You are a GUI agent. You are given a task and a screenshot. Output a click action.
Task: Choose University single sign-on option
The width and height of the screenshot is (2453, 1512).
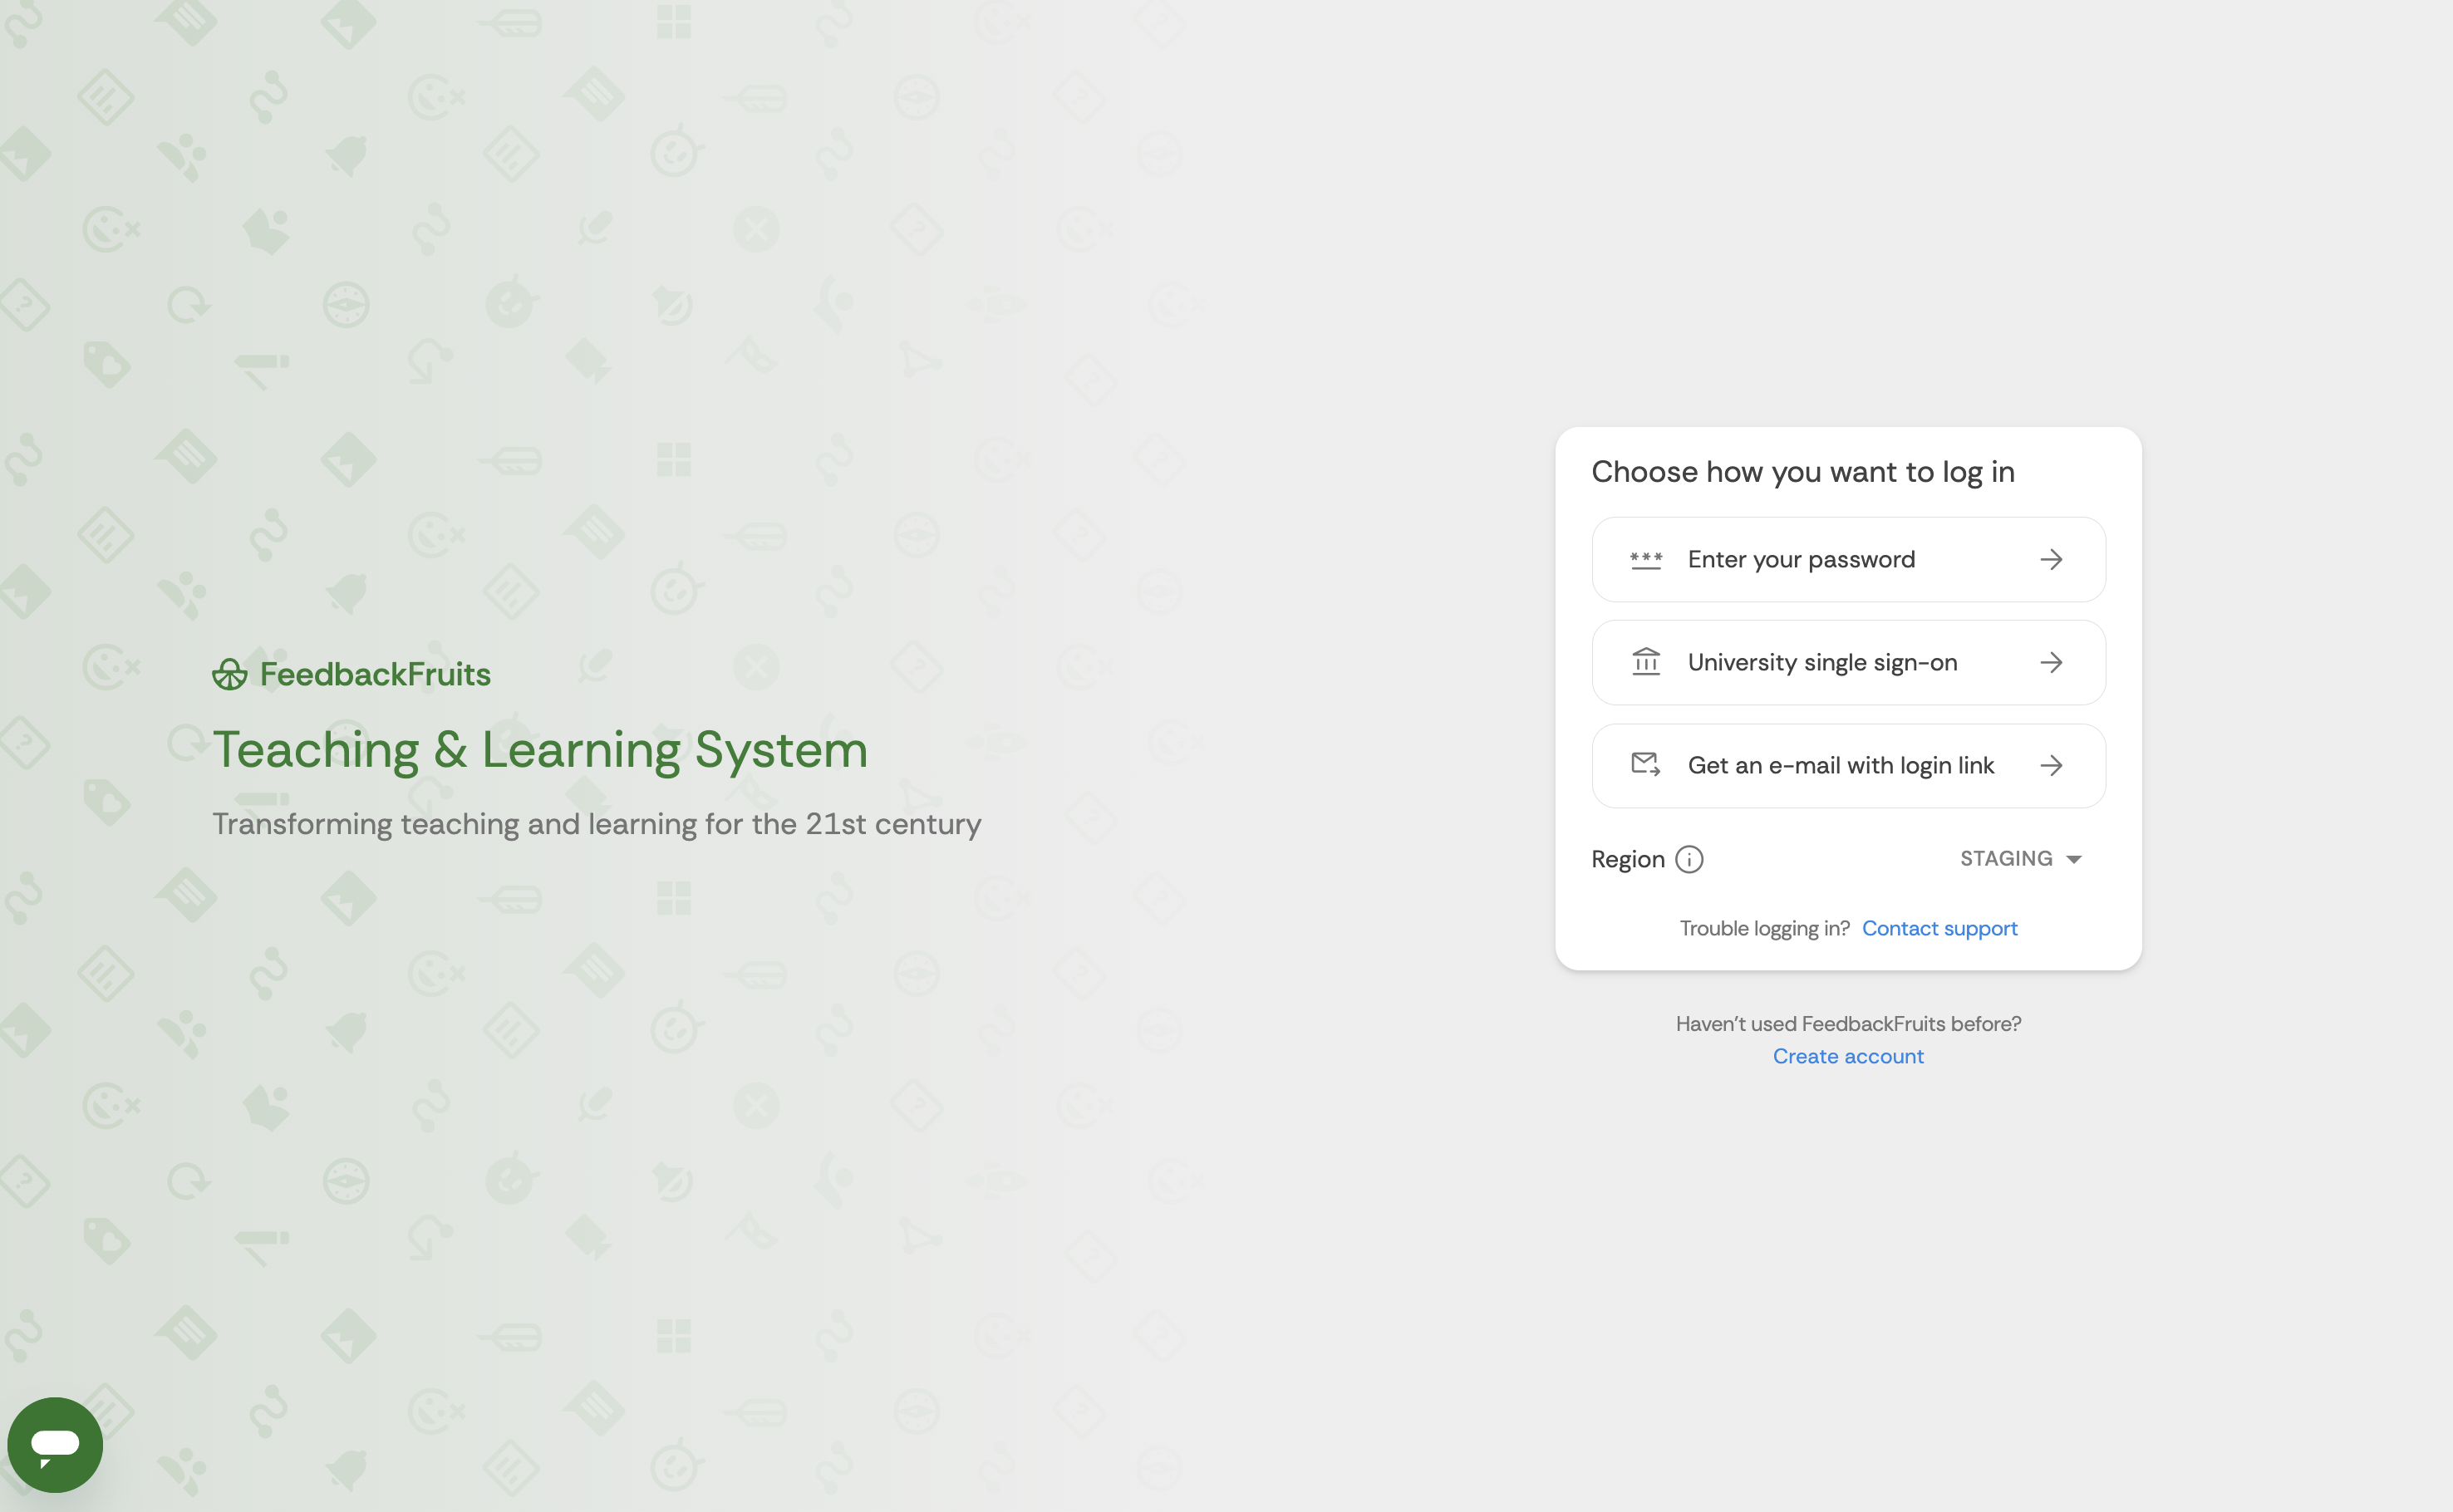[x=1848, y=662]
